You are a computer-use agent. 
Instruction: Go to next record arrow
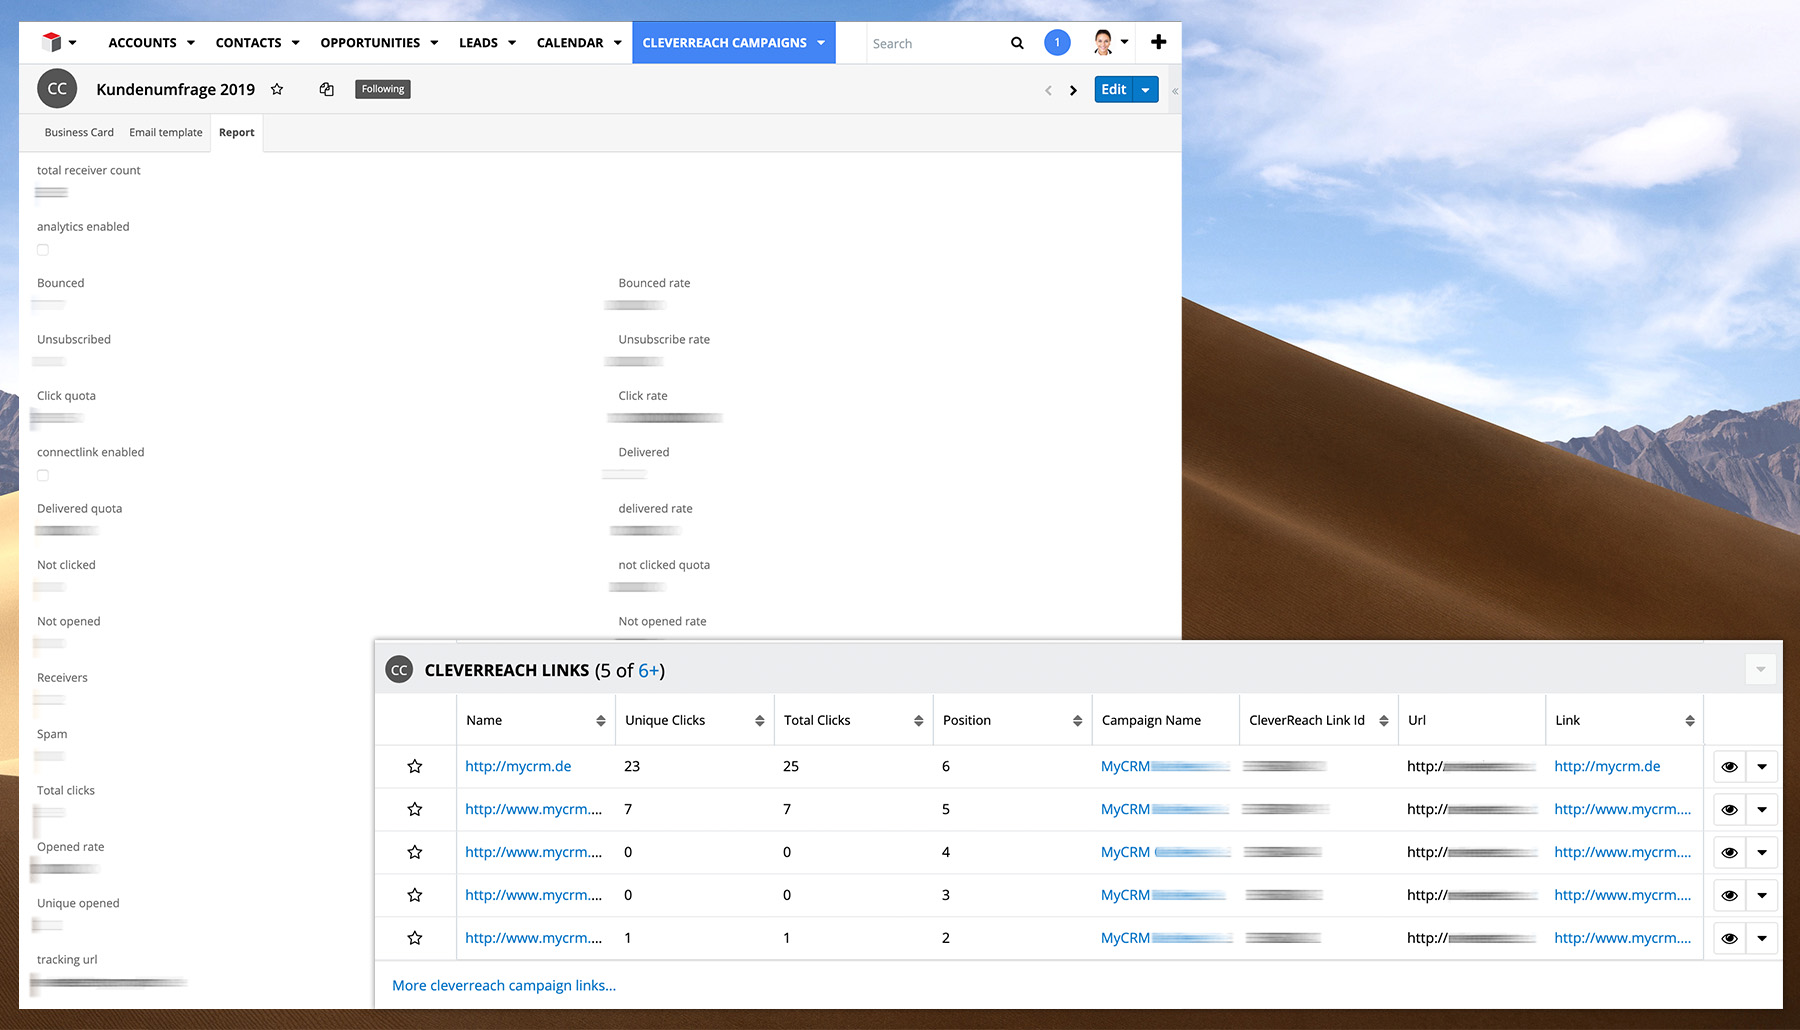(1073, 90)
